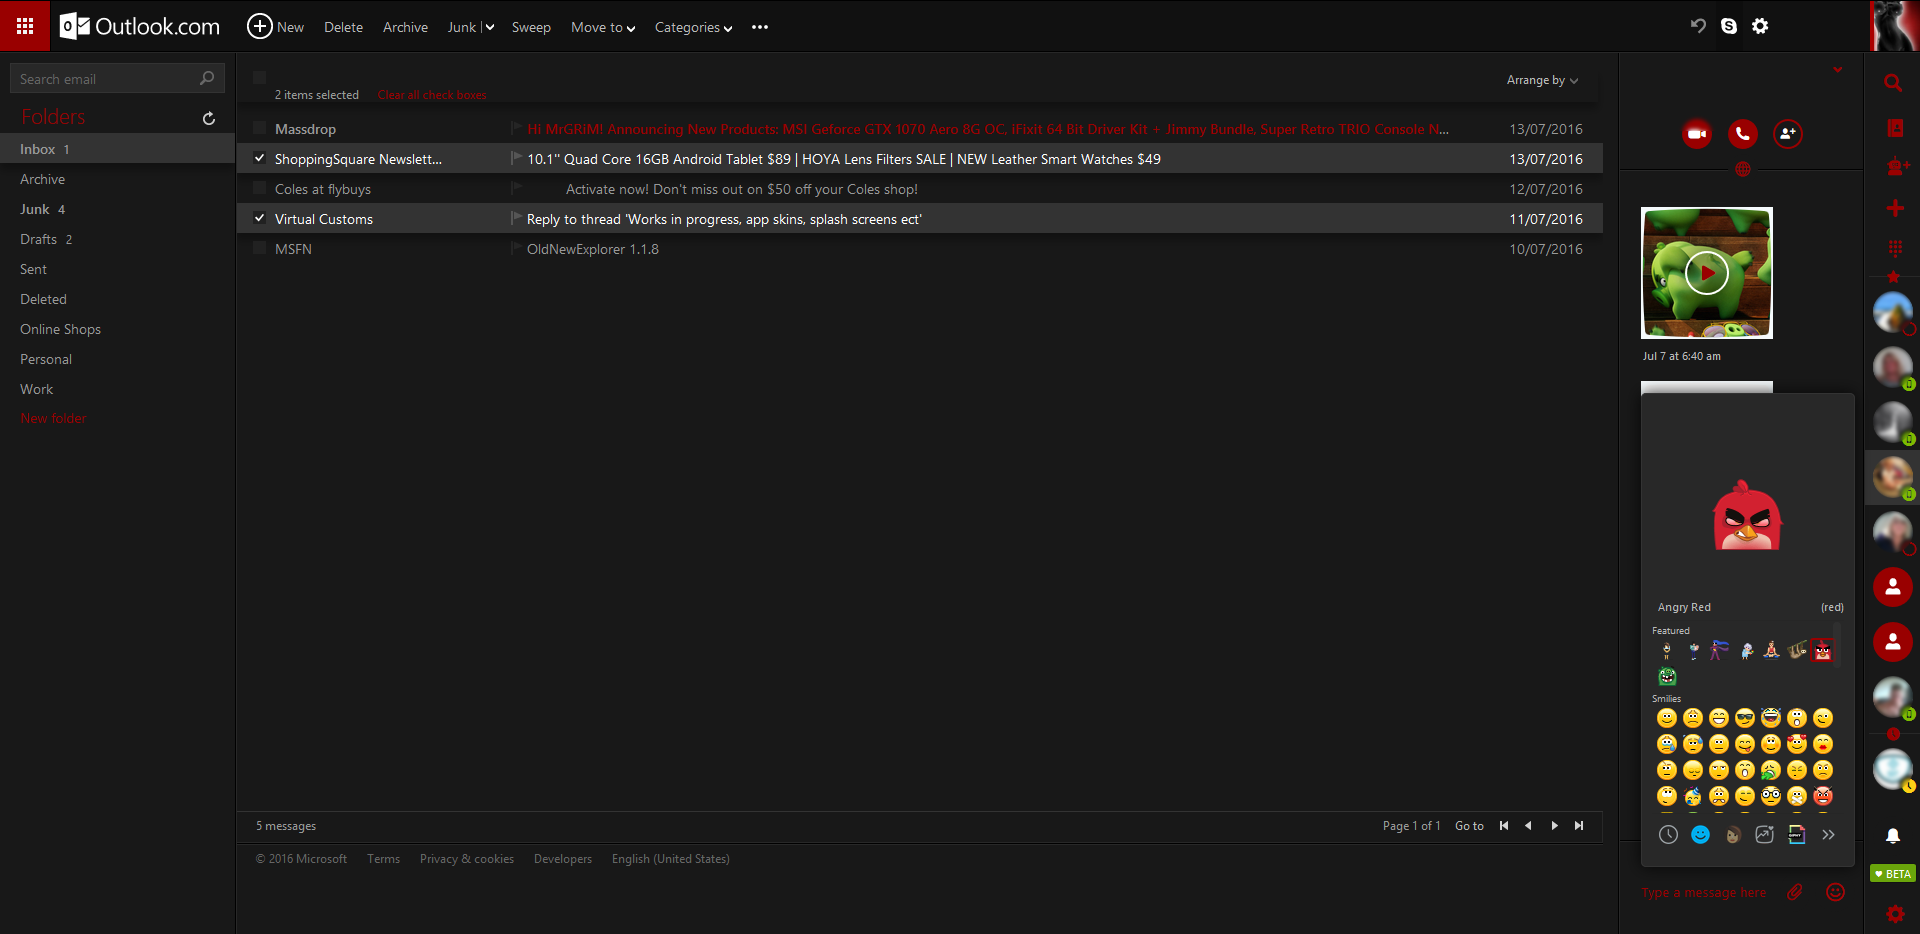Select the Angry Red featured emoticon
Image resolution: width=1920 pixels, height=934 pixels.
coord(1823,650)
